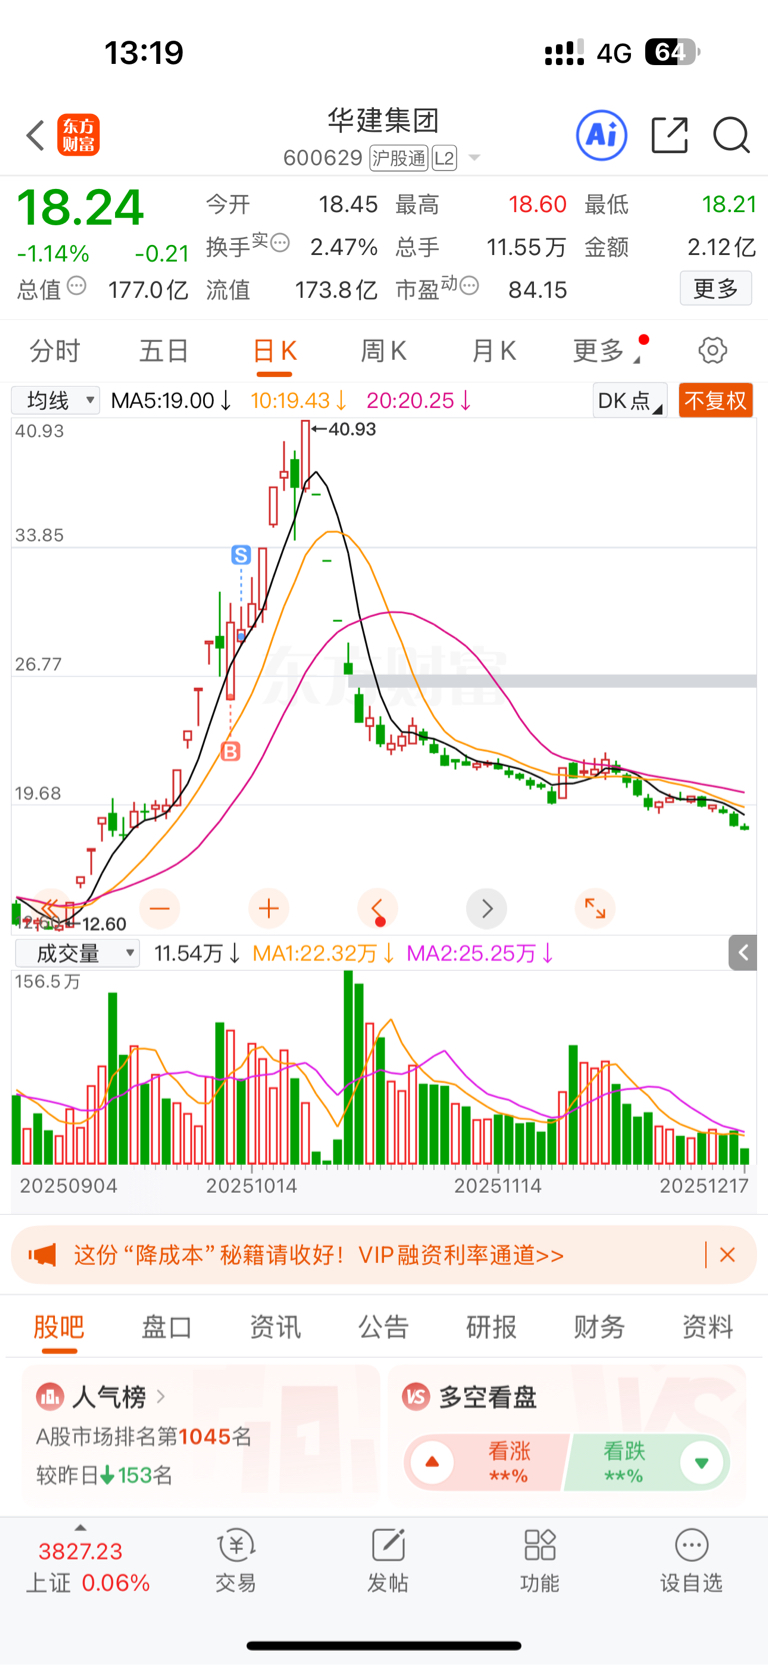Tap the orange megaphone banner icon
Image resolution: width=768 pixels, height=1665 pixels.
tap(42, 1254)
